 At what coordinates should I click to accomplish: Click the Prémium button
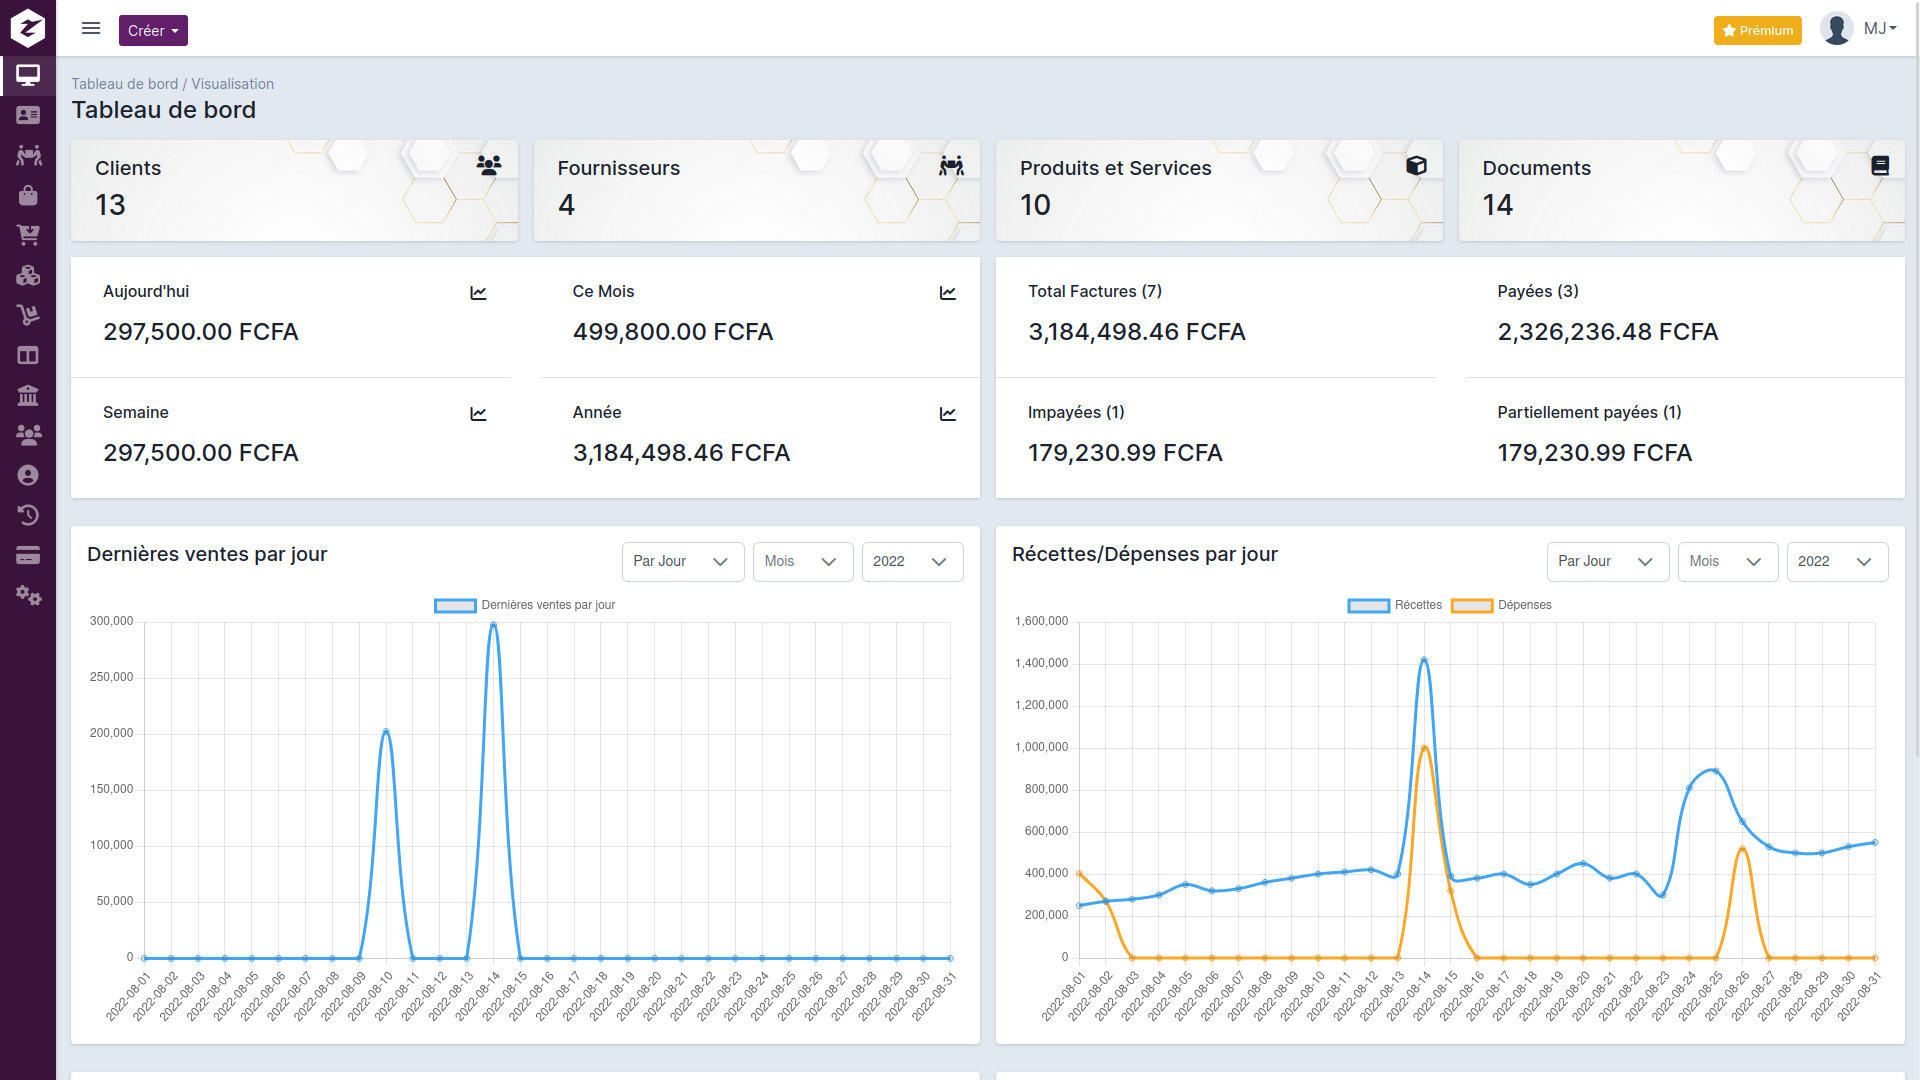click(1757, 30)
